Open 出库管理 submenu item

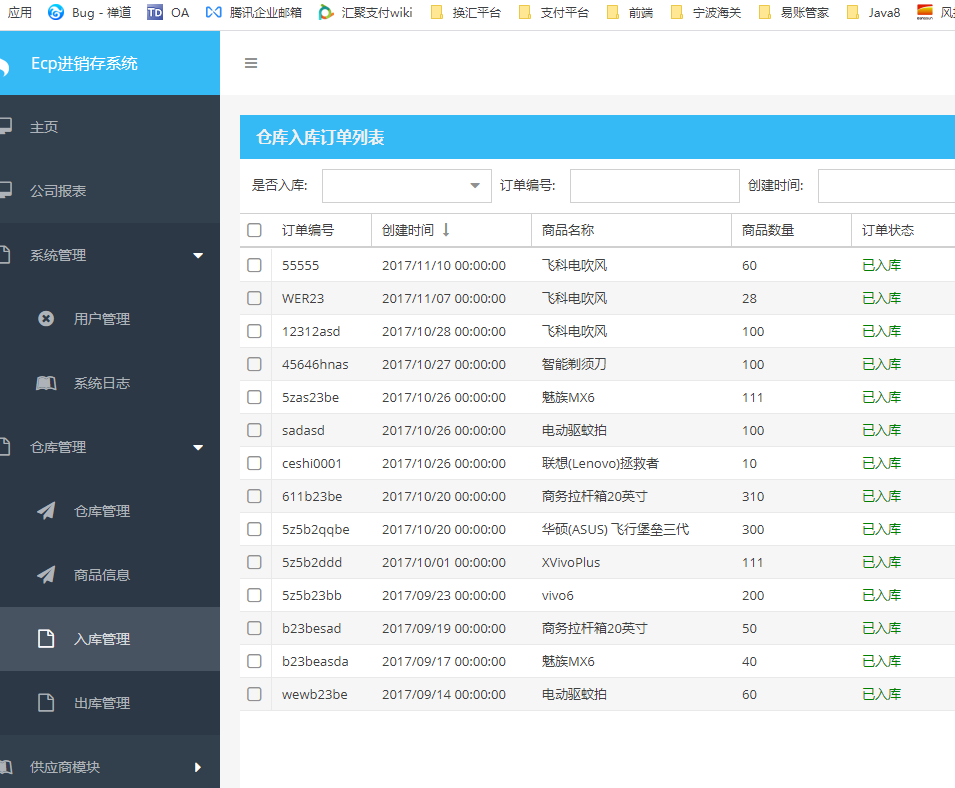pyautogui.click(x=102, y=703)
